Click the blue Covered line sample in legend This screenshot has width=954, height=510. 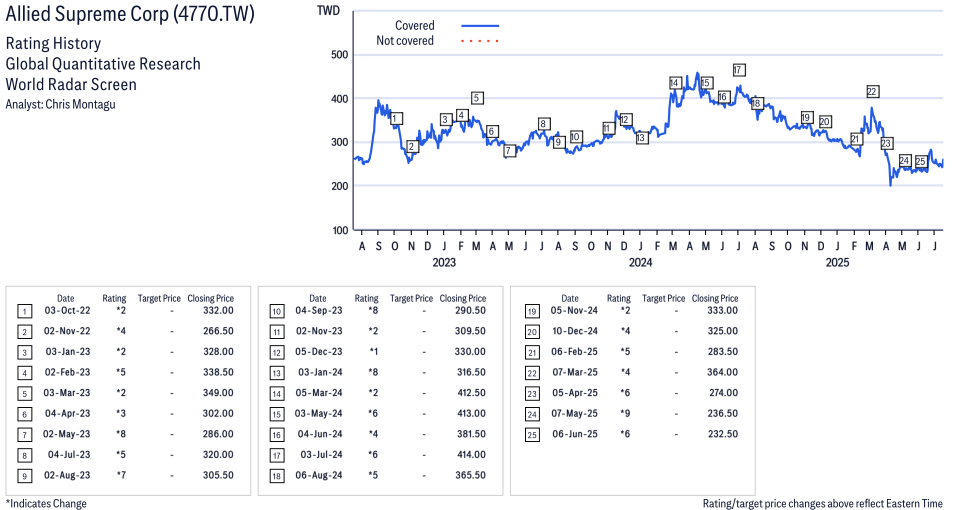(x=480, y=26)
